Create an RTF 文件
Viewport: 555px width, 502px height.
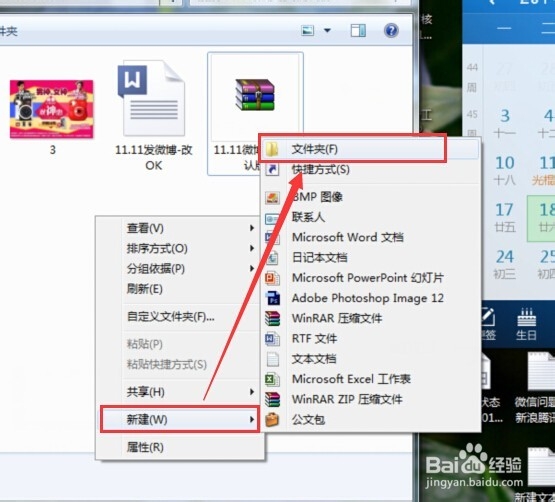[x=370, y=339]
